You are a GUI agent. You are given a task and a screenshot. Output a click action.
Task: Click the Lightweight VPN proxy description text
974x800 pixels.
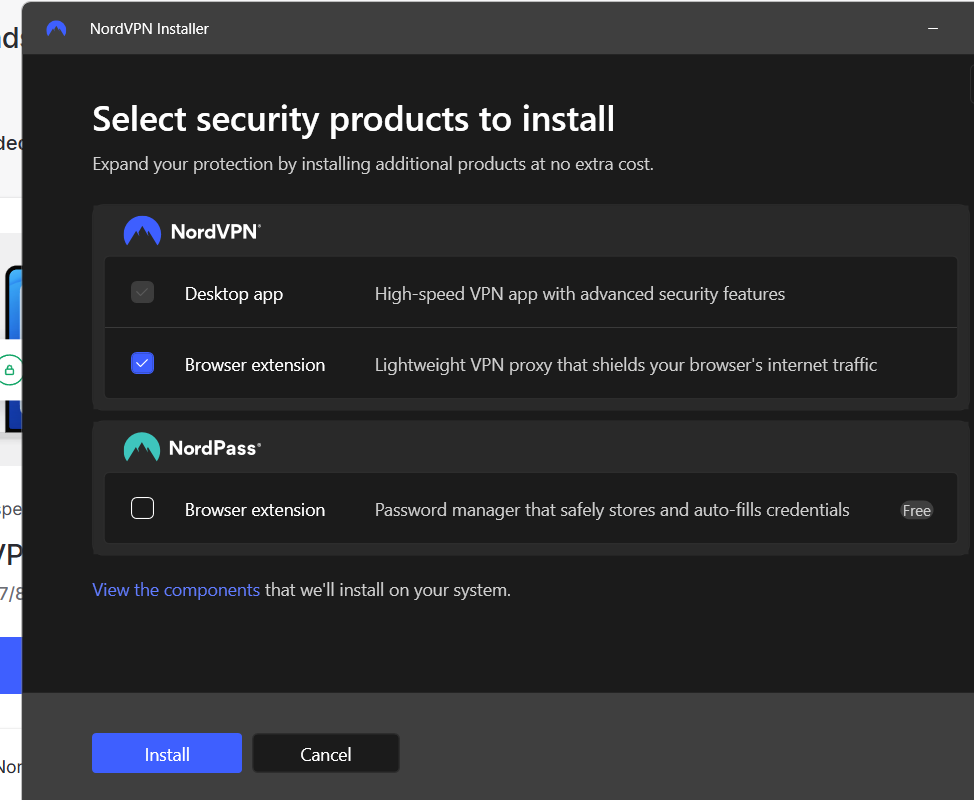626,365
